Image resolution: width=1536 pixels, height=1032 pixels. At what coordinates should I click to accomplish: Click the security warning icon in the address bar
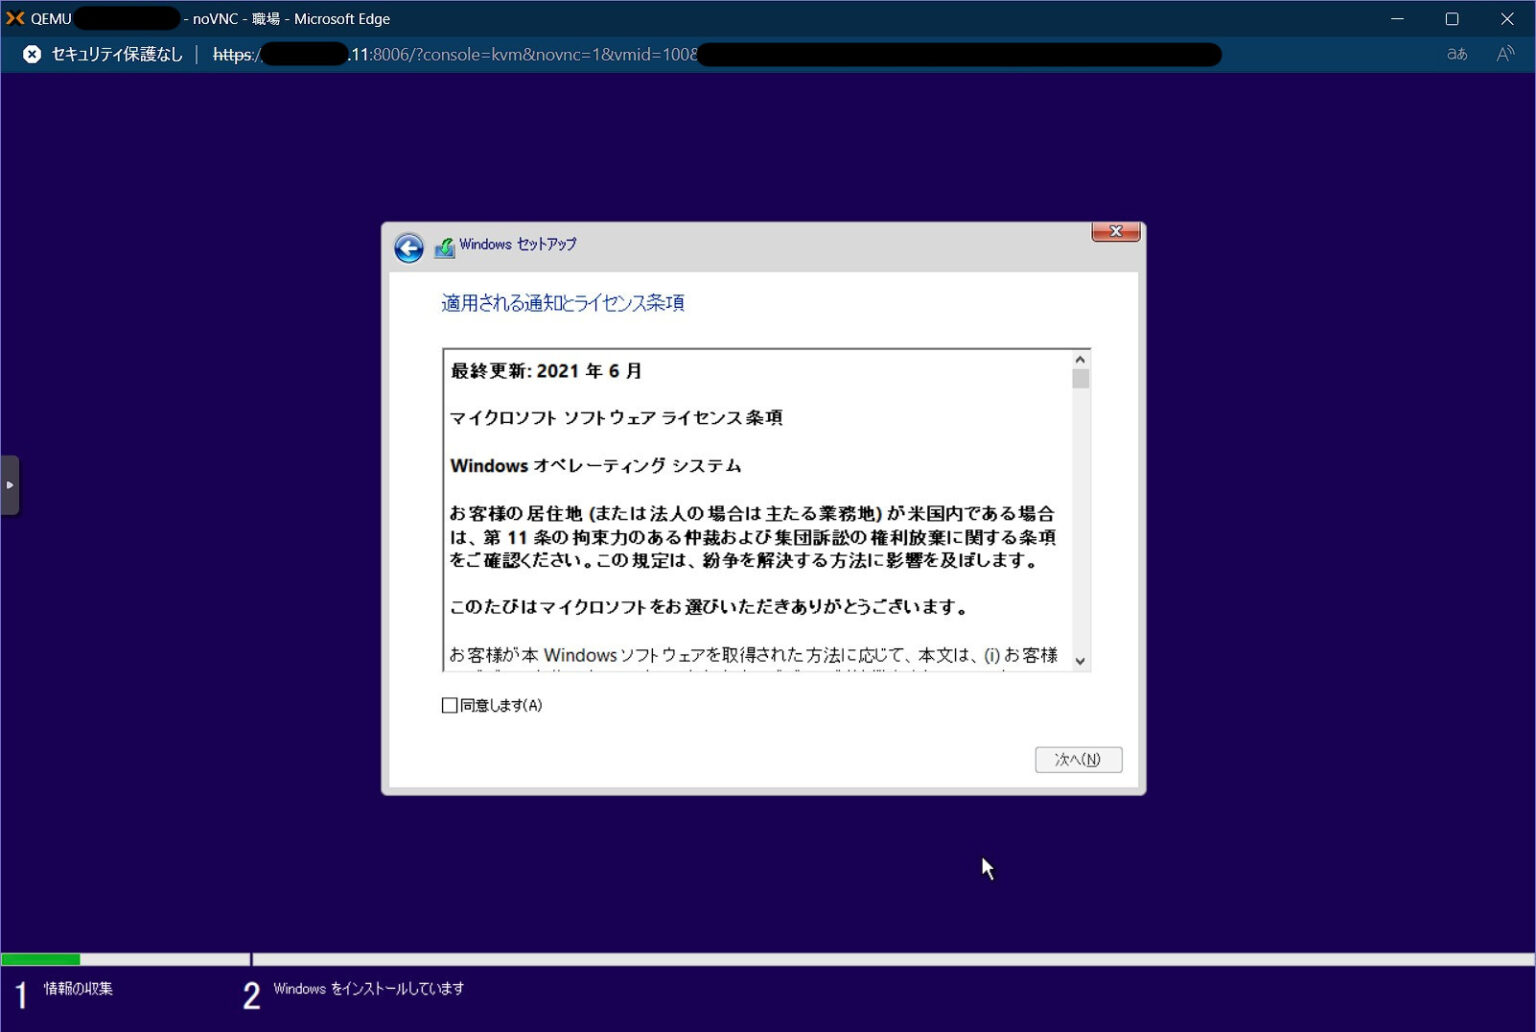point(31,54)
